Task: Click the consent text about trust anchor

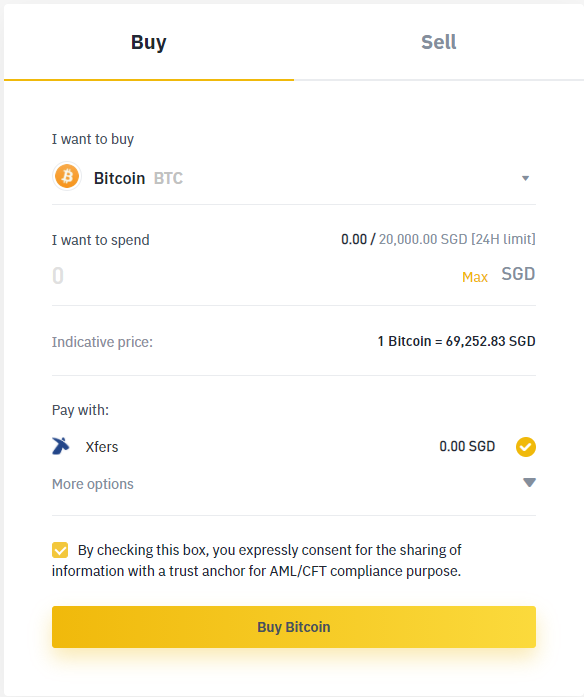Action: coord(257,561)
